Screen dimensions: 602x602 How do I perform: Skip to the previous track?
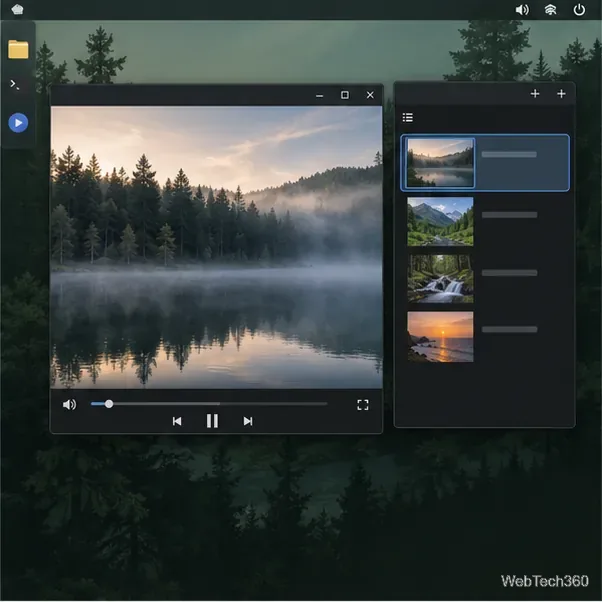coord(177,421)
